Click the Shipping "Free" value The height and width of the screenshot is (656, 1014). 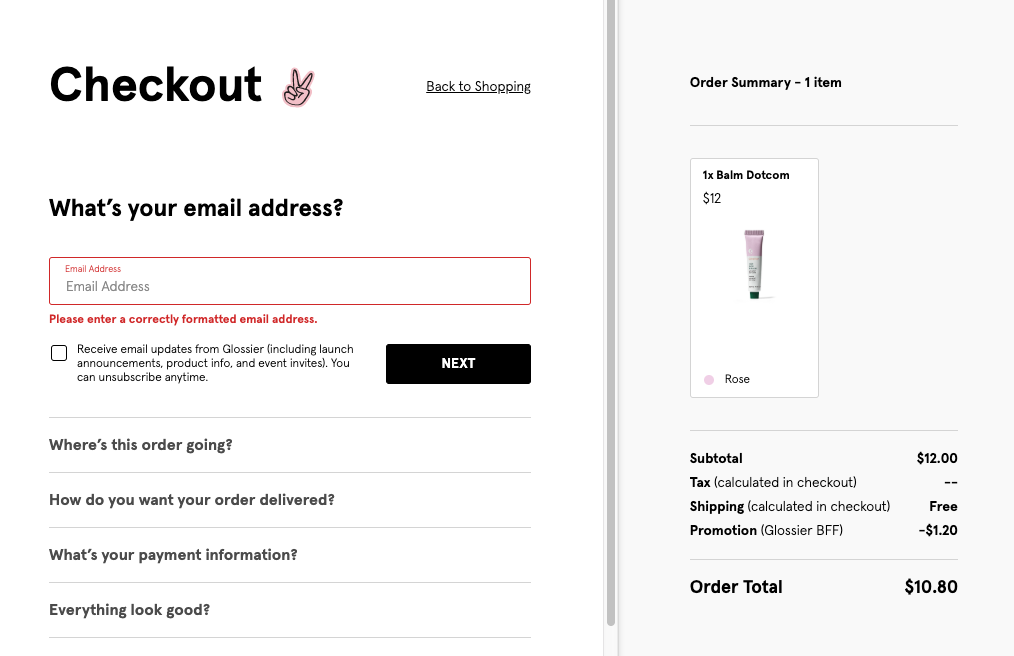(943, 507)
